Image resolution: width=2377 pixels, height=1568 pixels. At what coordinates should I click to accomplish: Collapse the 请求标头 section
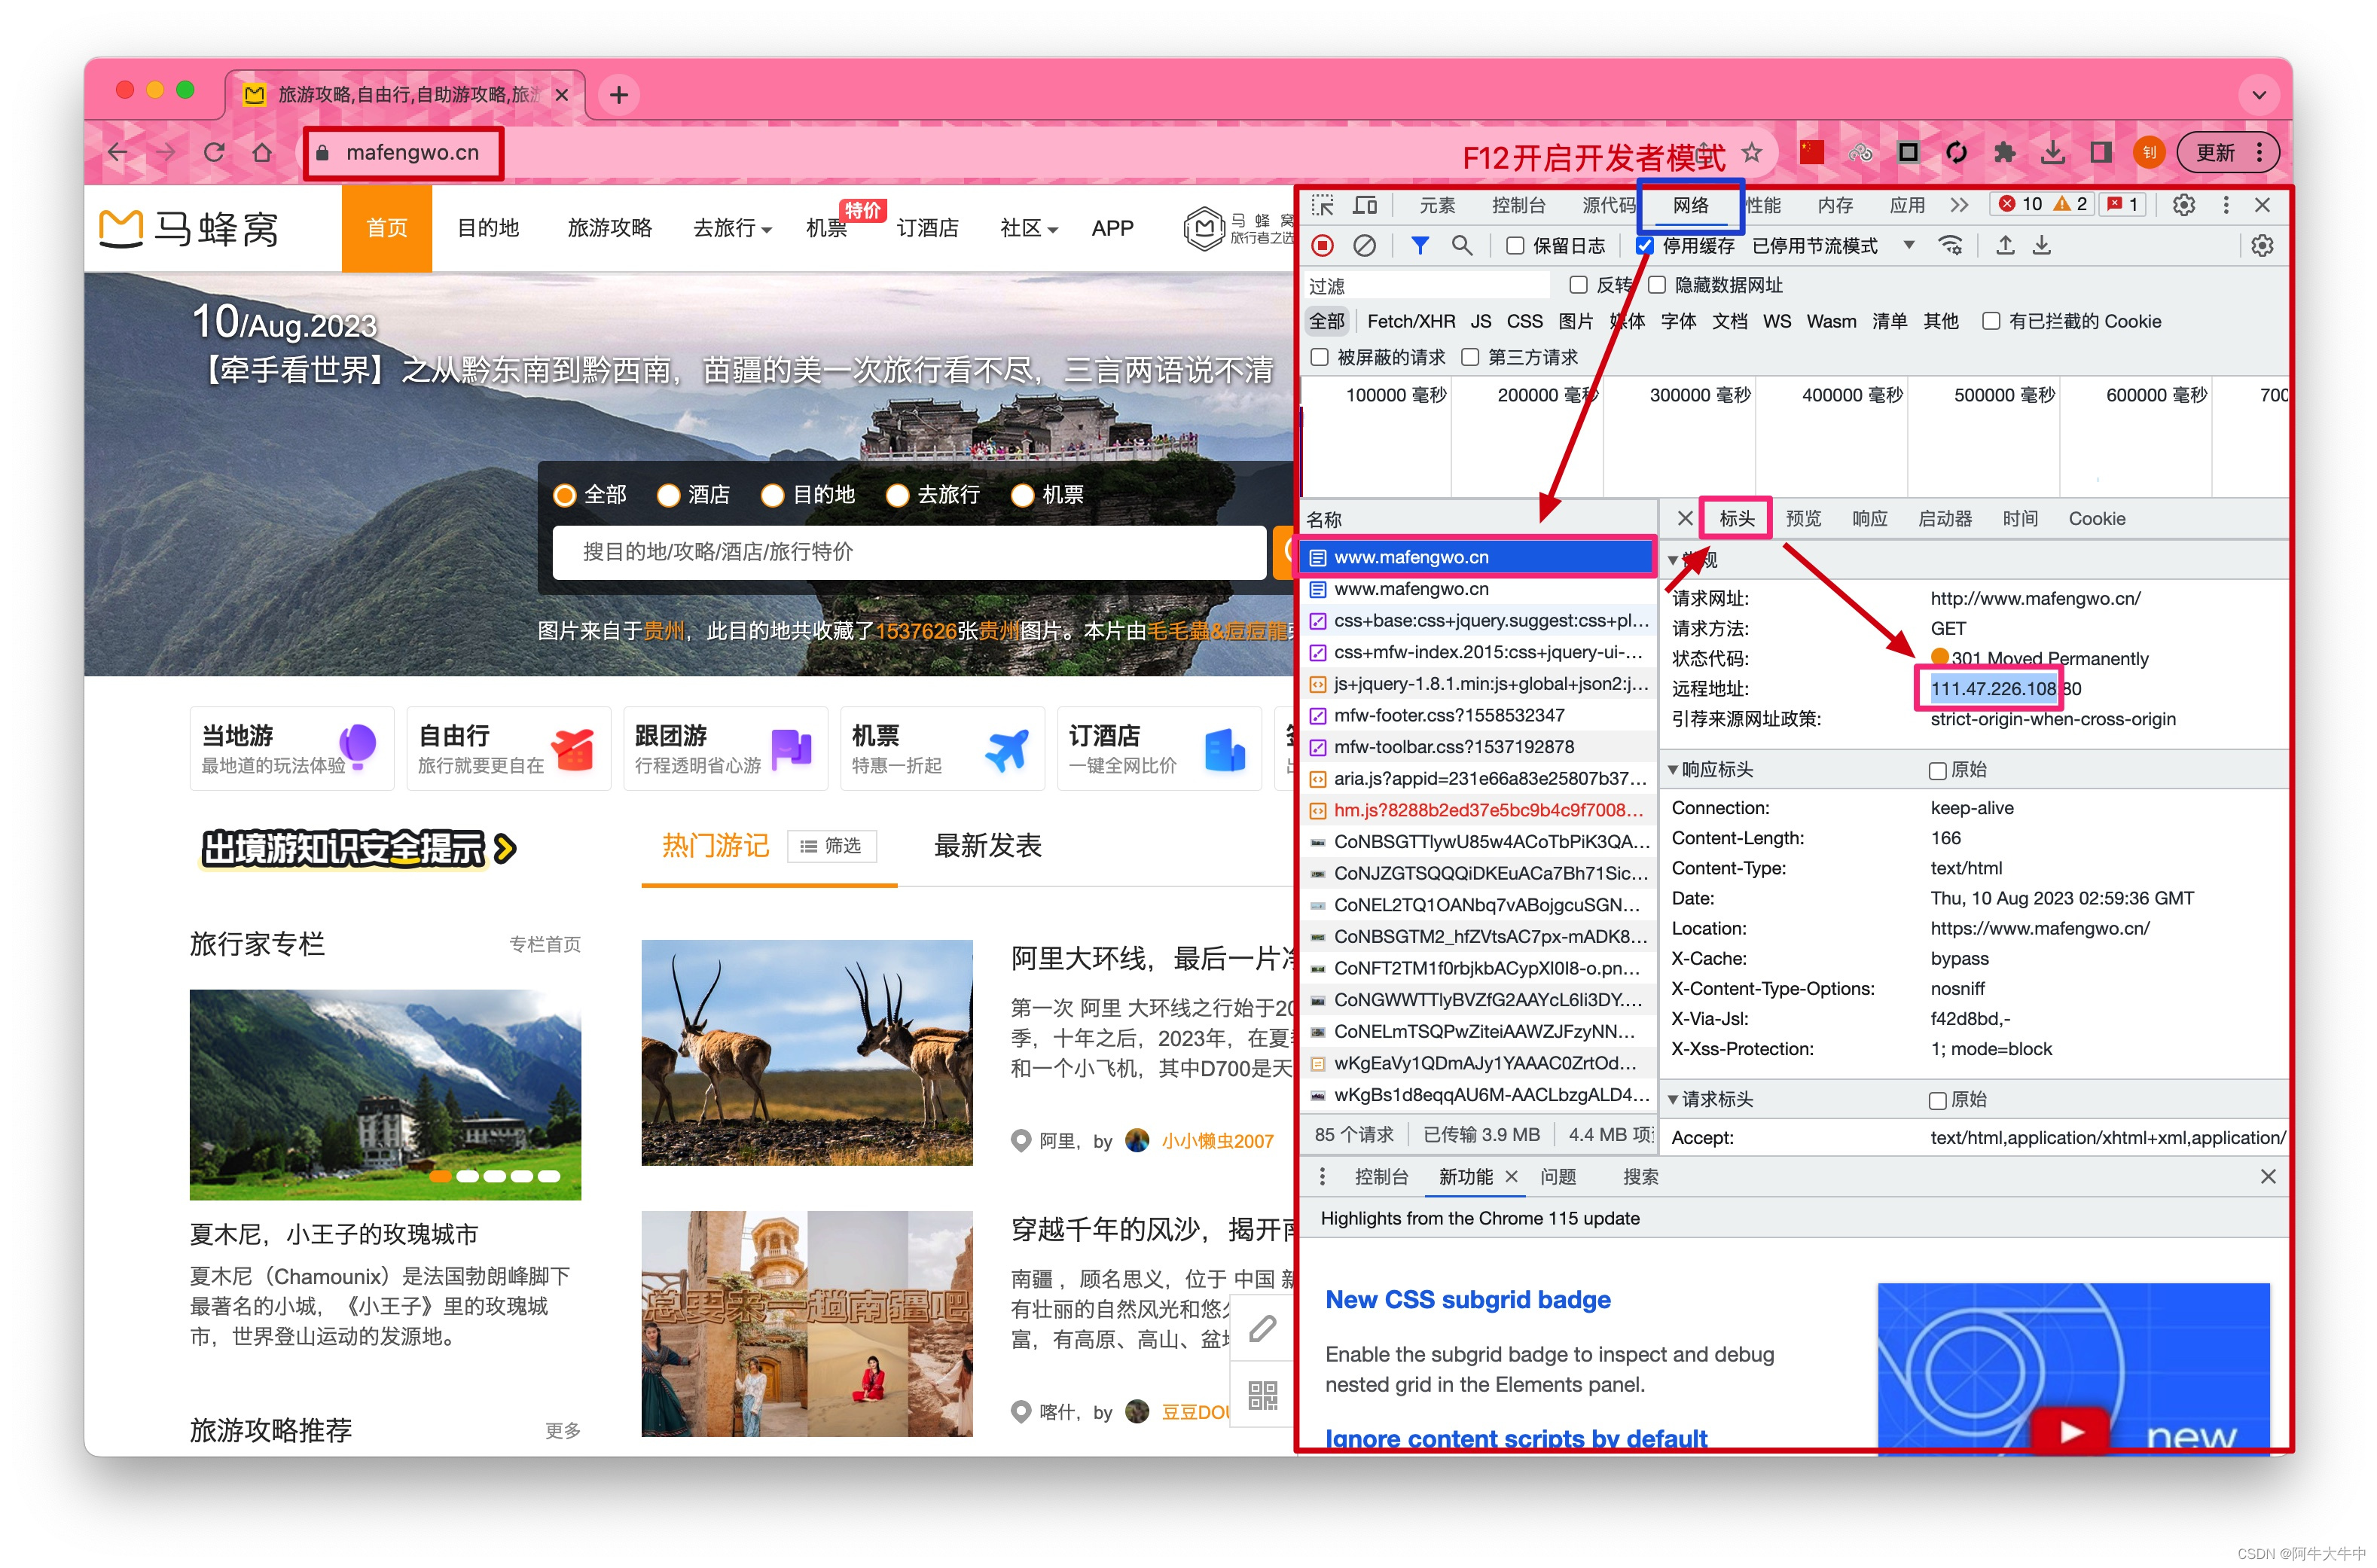[x=1673, y=1099]
